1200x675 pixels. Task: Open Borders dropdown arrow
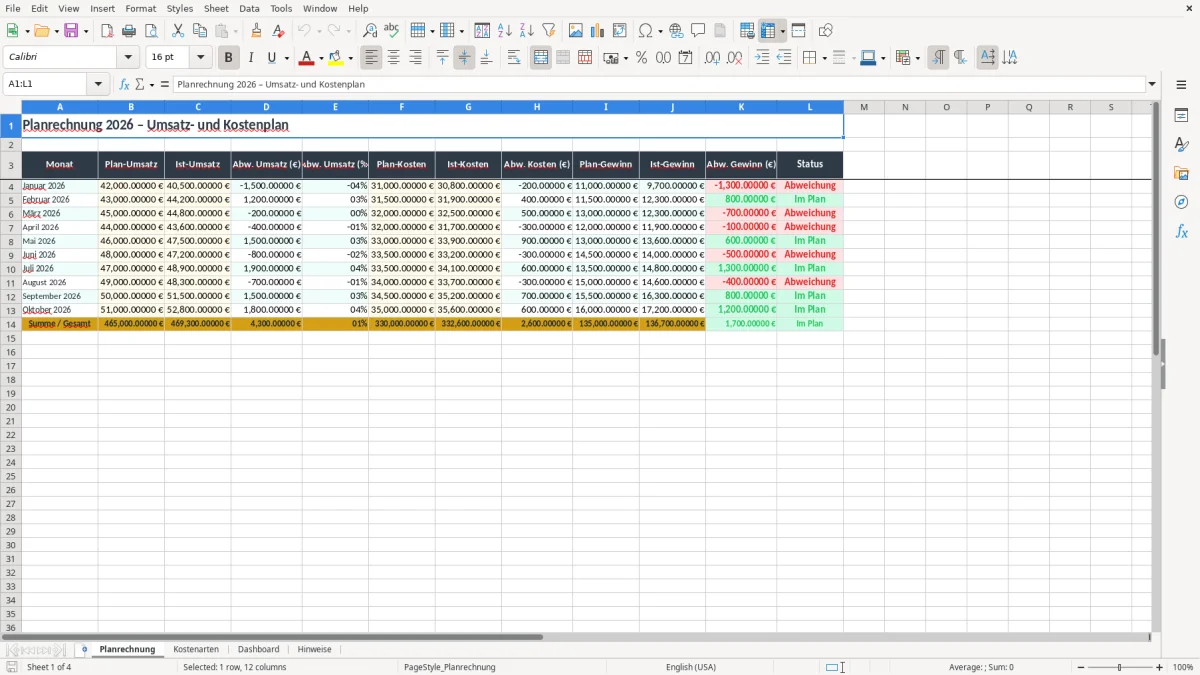[x=824, y=58]
